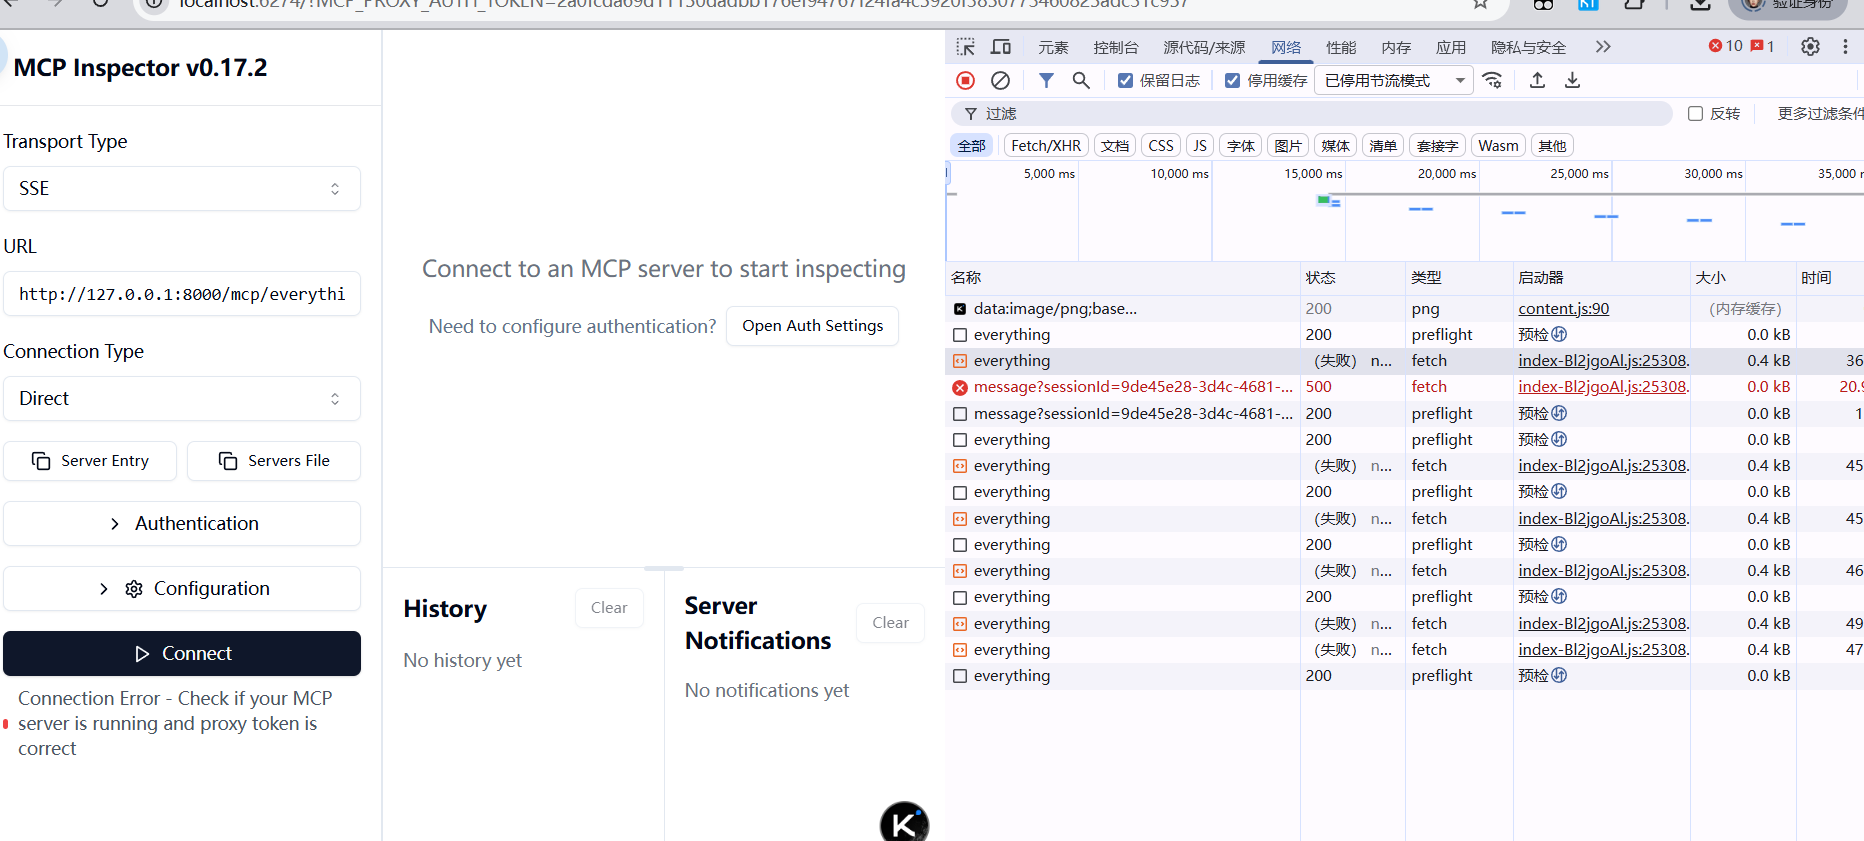The width and height of the screenshot is (1864, 841).
Task: Click the 过滤 filter text field
Action: [1311, 114]
